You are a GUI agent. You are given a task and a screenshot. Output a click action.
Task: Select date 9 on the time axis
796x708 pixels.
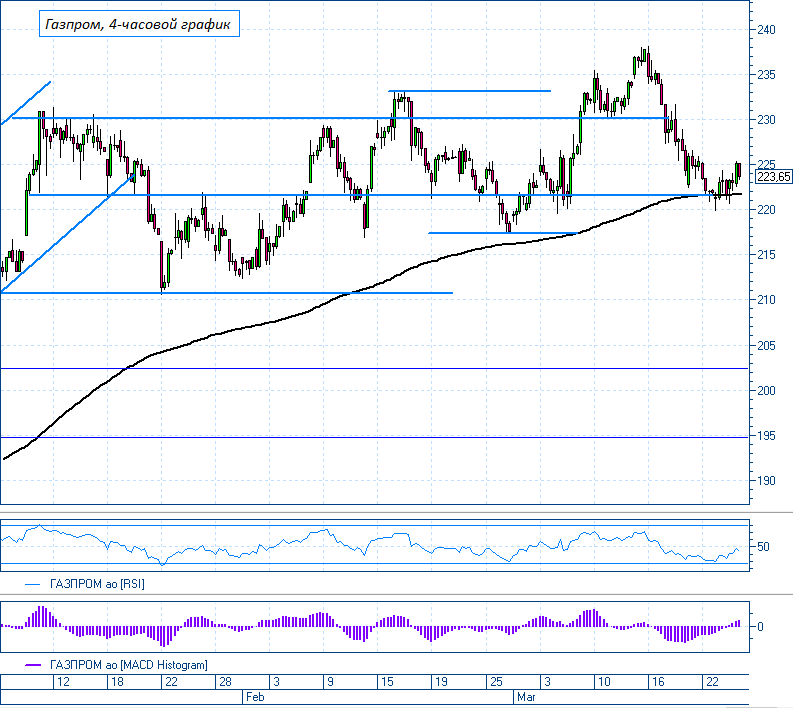pyautogui.click(x=330, y=682)
